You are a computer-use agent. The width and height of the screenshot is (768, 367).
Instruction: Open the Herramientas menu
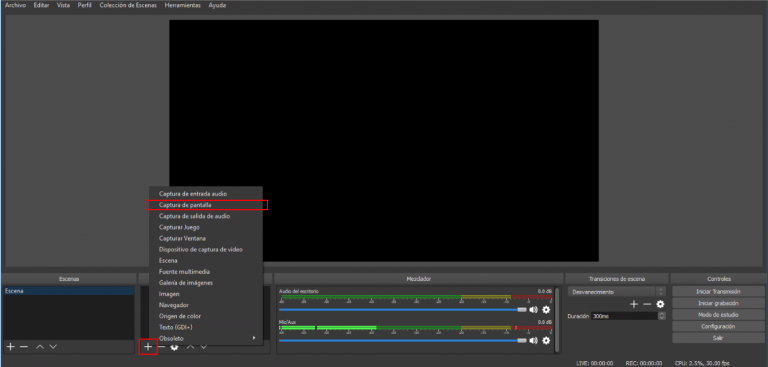click(x=182, y=5)
